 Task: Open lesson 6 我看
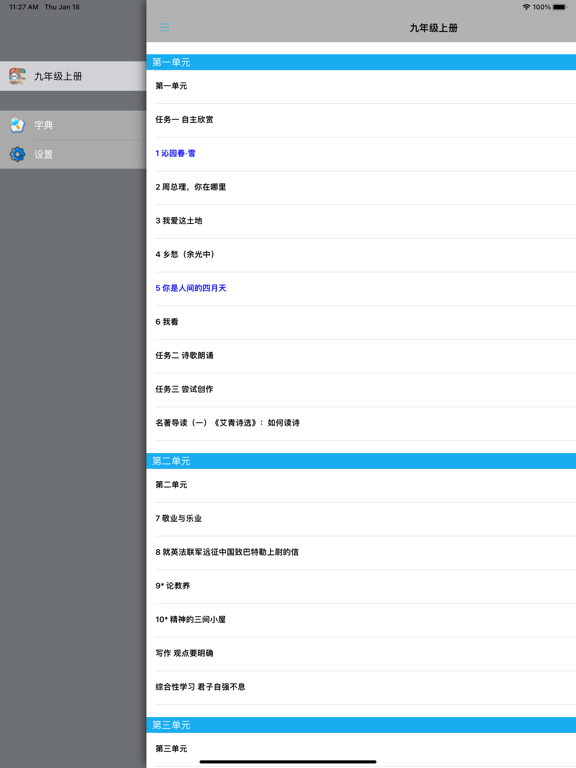361,322
